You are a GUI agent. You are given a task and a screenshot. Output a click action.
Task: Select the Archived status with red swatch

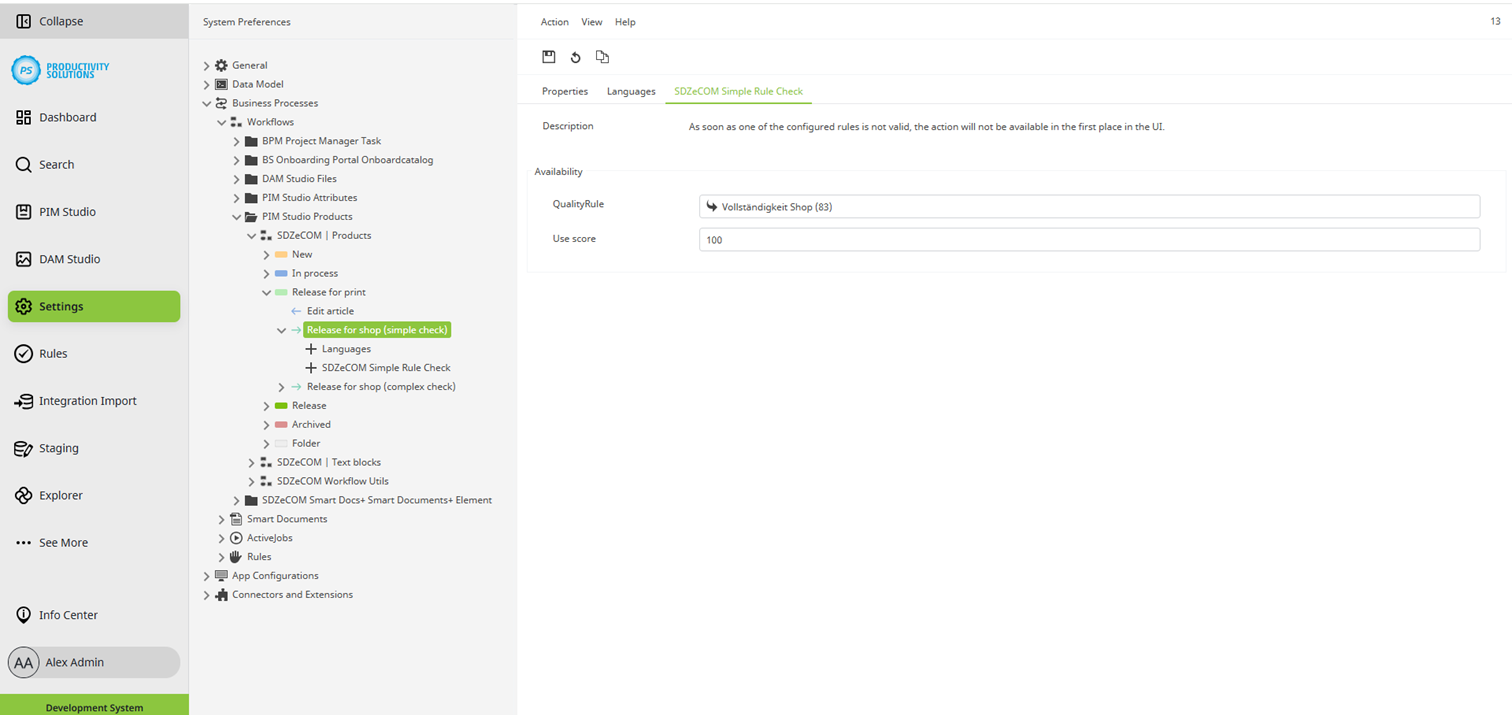310,424
